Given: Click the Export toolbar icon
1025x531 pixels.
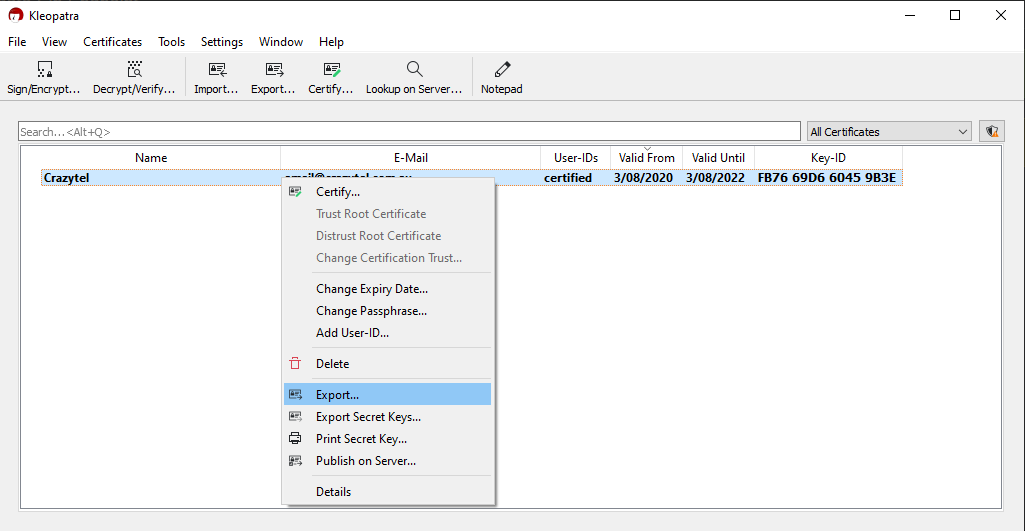Looking at the screenshot, I should tap(273, 70).
